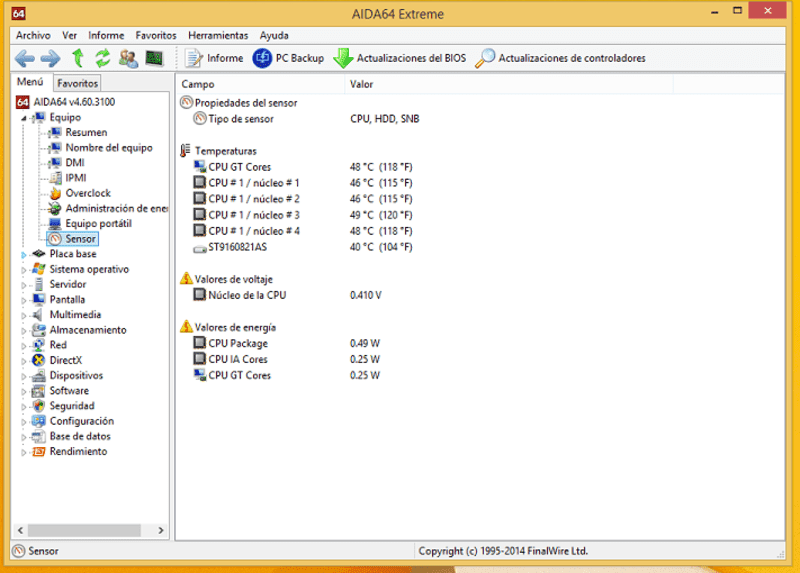Click the Propiedades del sensor gauge icon
800x573 pixels.
coord(186,103)
